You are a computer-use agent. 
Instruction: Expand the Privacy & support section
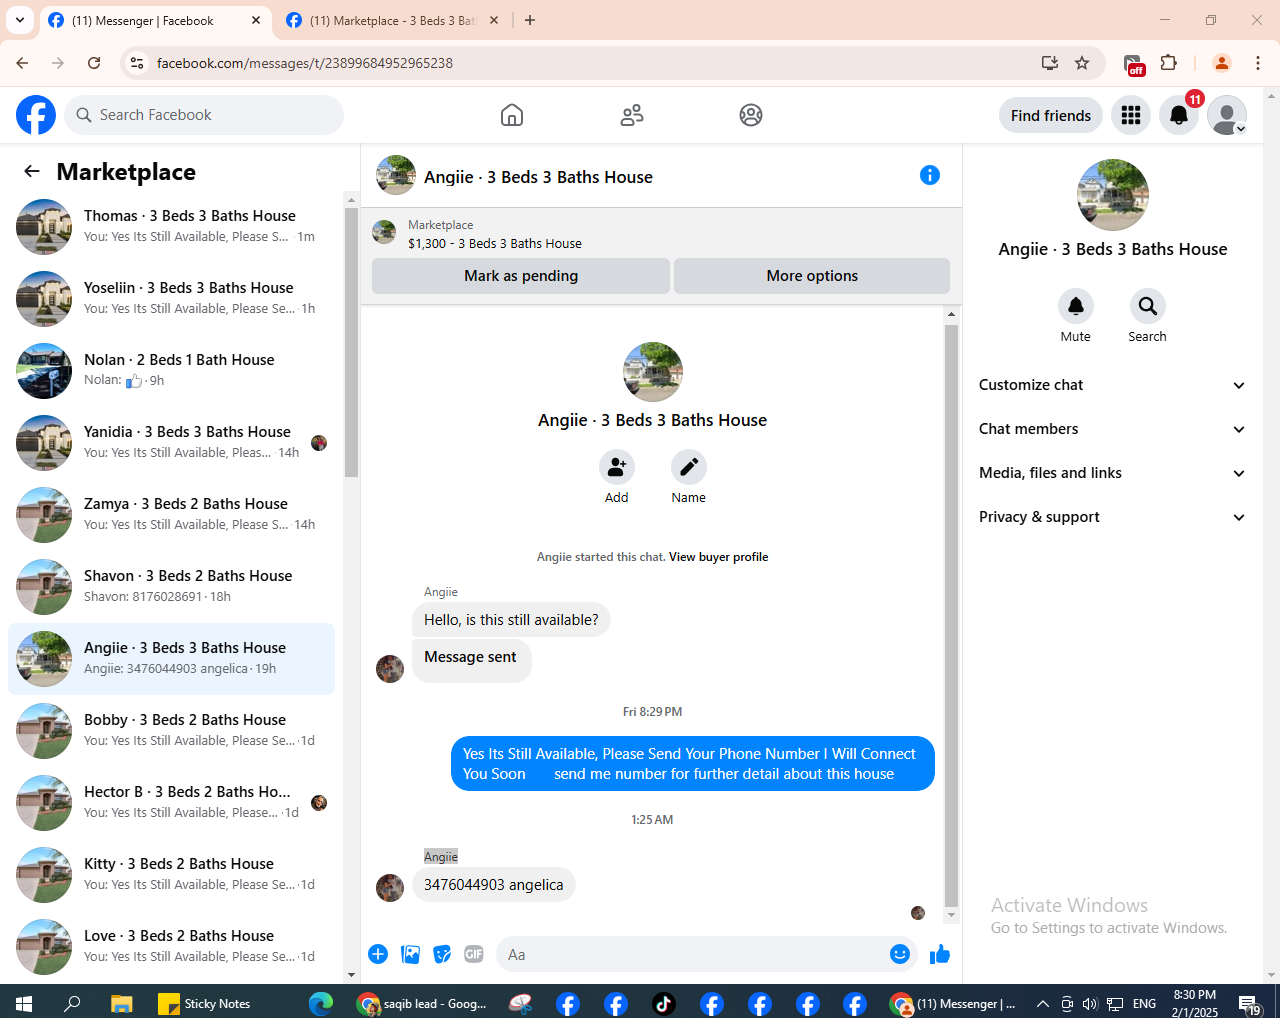coord(1112,517)
